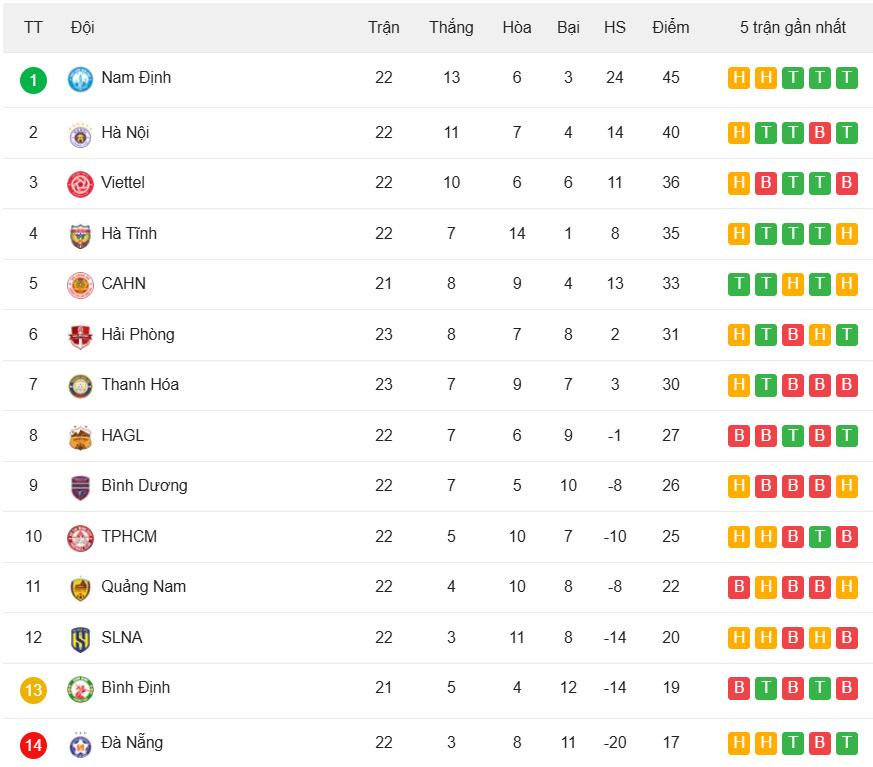This screenshot has width=873, height=767.
Task: Open the Bình Dương team link
Action: point(144,485)
